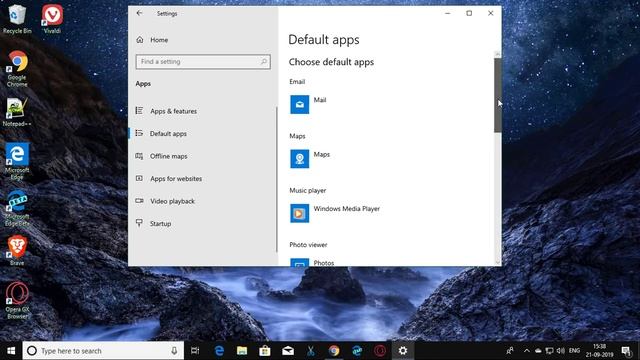Open Action Center notifications icon
This screenshot has height=360, width=640.
[x=626, y=351]
